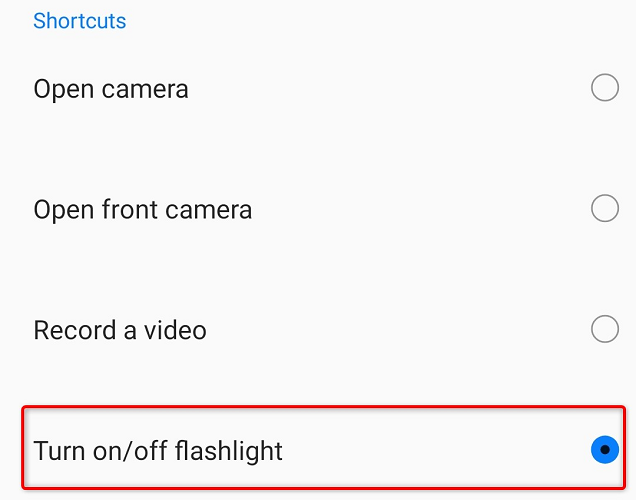This screenshot has height=500, width=636.
Task: Tap the empty circle beside Open camera
Action: click(x=605, y=89)
